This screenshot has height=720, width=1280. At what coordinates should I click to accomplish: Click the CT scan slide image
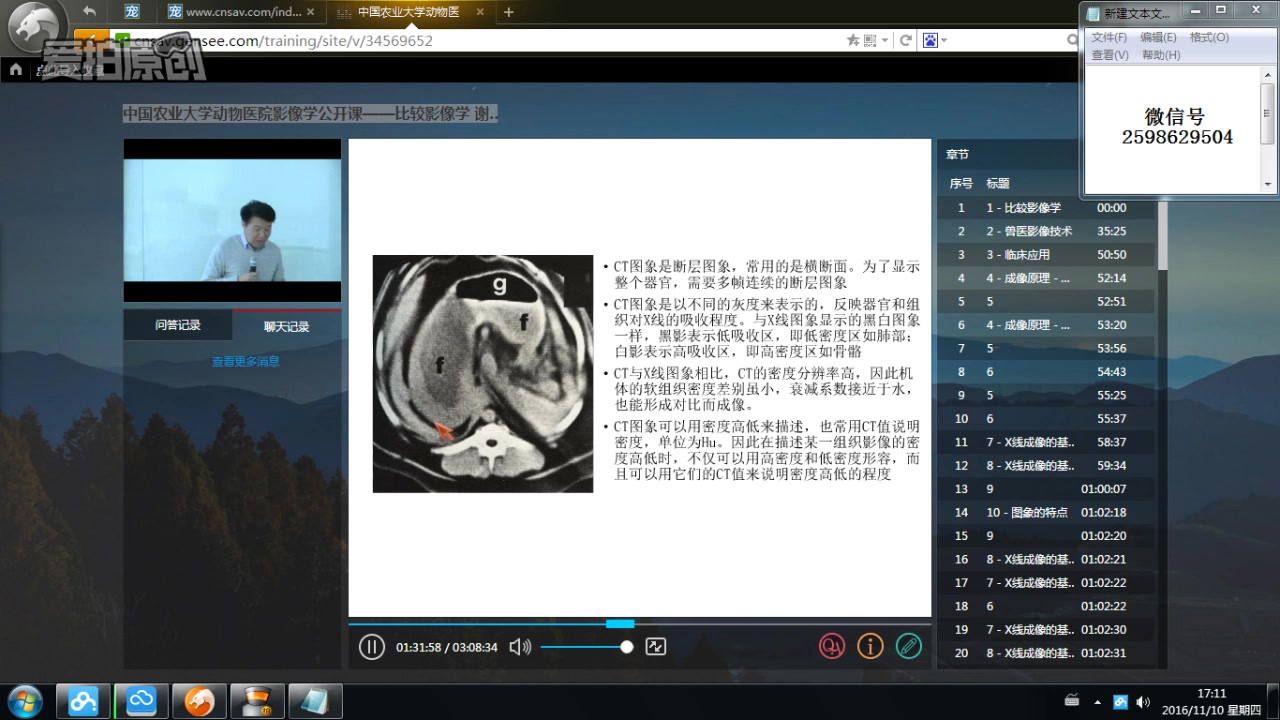coord(483,374)
